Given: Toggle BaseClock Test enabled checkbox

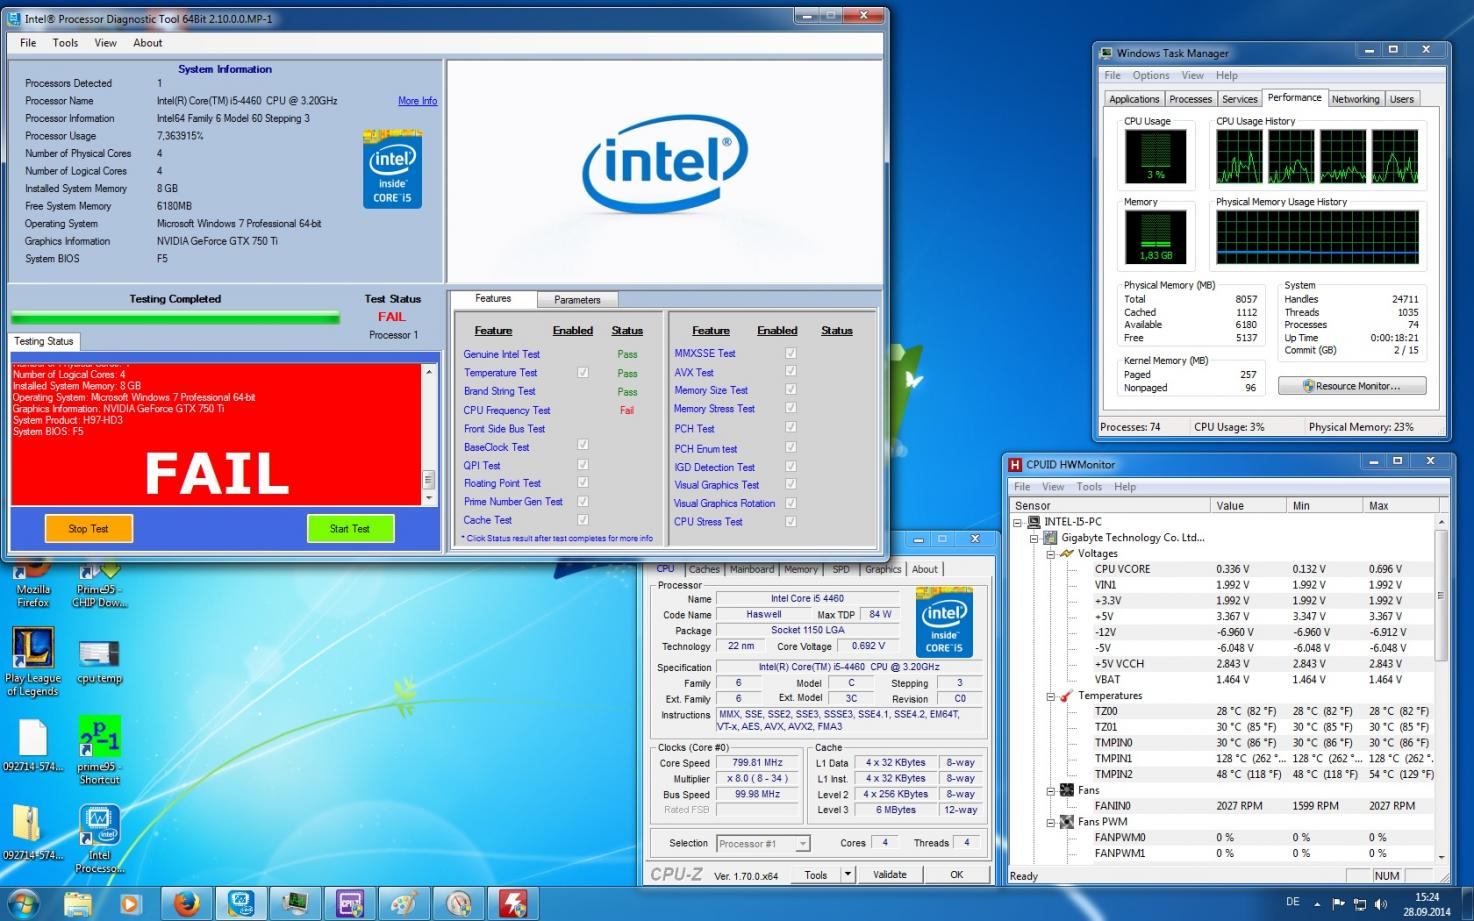Looking at the screenshot, I should (x=583, y=445).
